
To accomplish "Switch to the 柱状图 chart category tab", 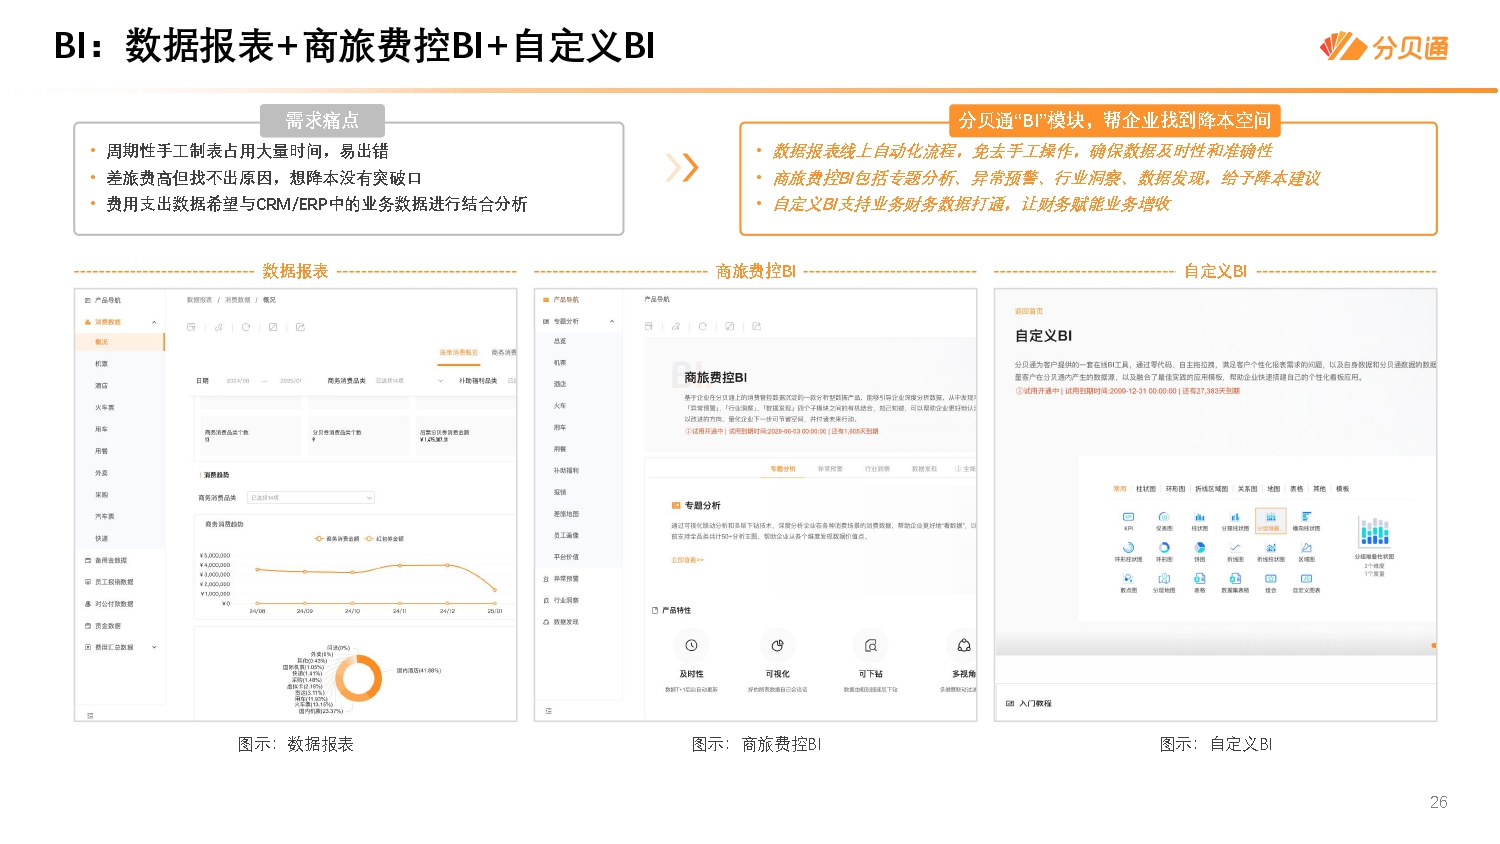I will (x=1145, y=489).
